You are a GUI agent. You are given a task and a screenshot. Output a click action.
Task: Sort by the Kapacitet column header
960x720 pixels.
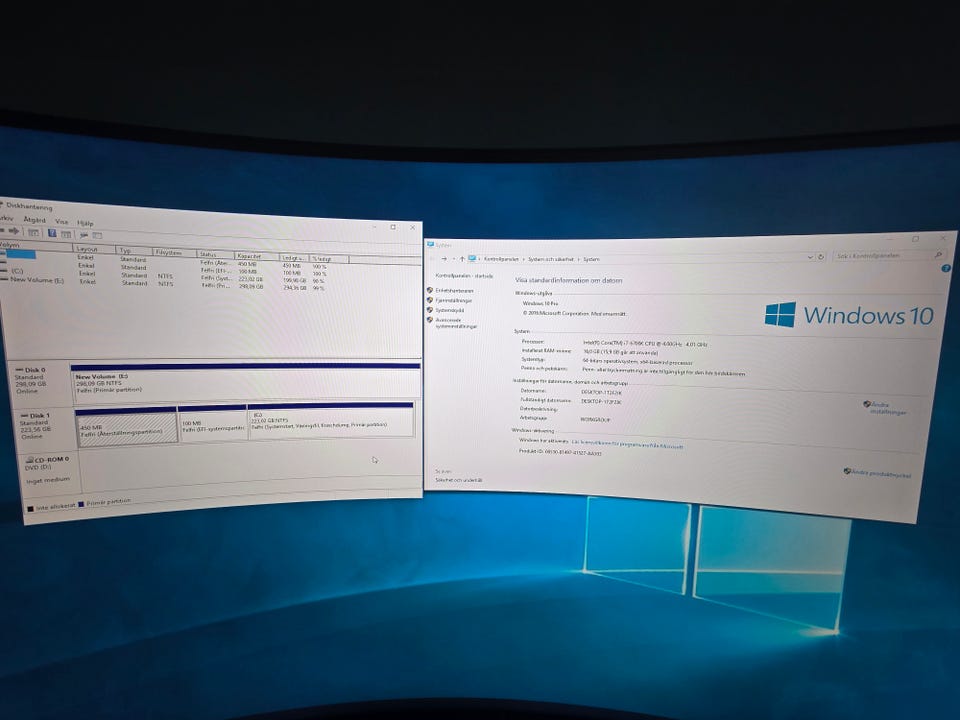(x=257, y=256)
